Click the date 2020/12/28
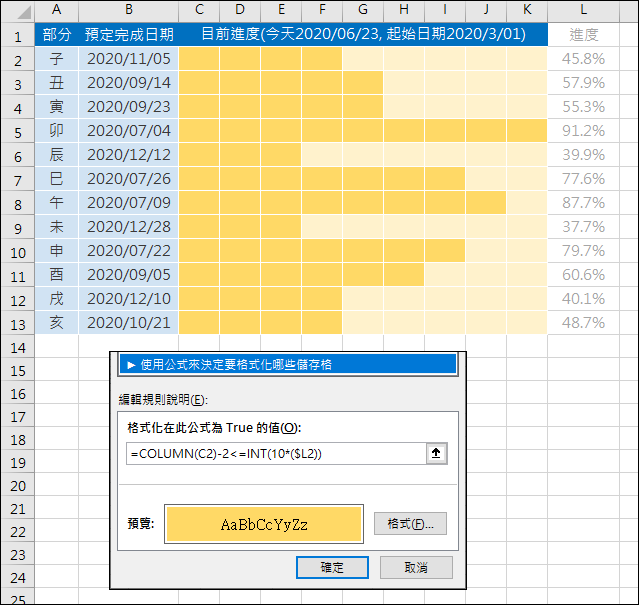Viewport: 639px width, 605px height. [129, 227]
